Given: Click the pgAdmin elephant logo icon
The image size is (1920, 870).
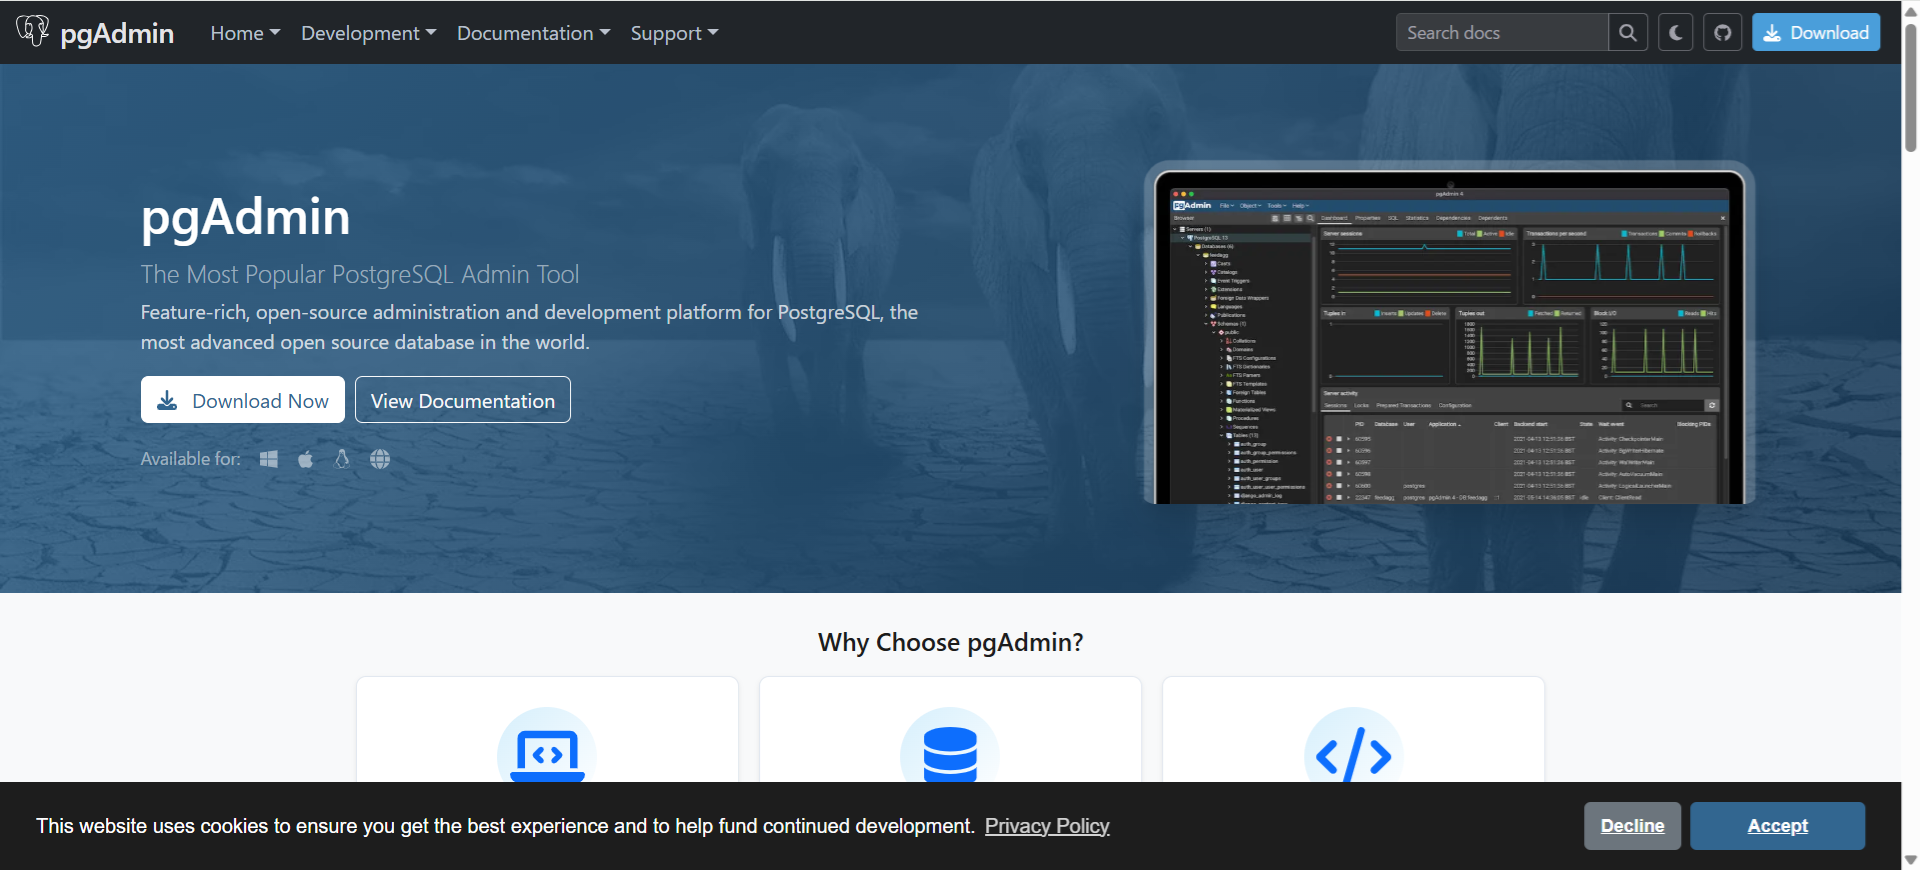Looking at the screenshot, I should 32,31.
